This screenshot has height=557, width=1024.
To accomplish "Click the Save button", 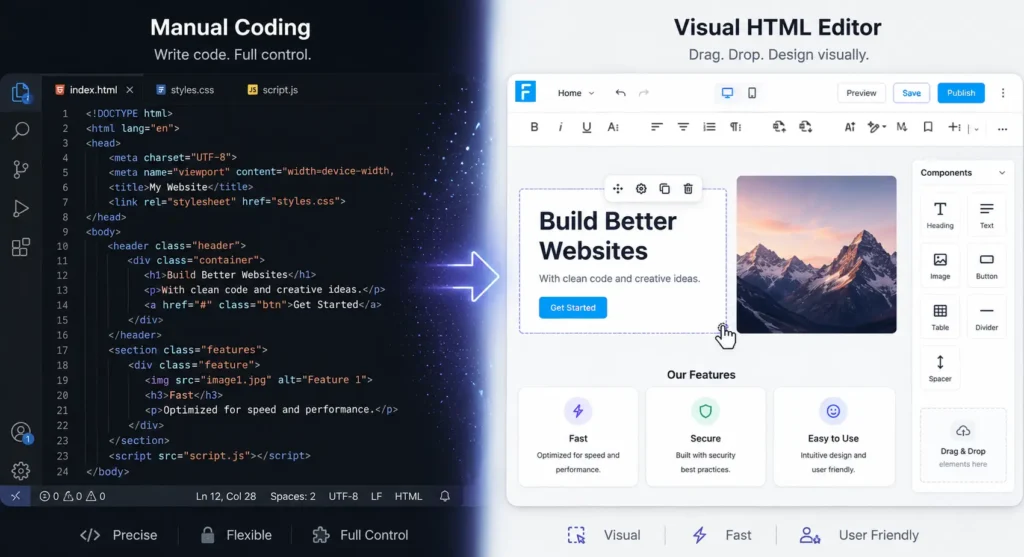I will (911, 93).
